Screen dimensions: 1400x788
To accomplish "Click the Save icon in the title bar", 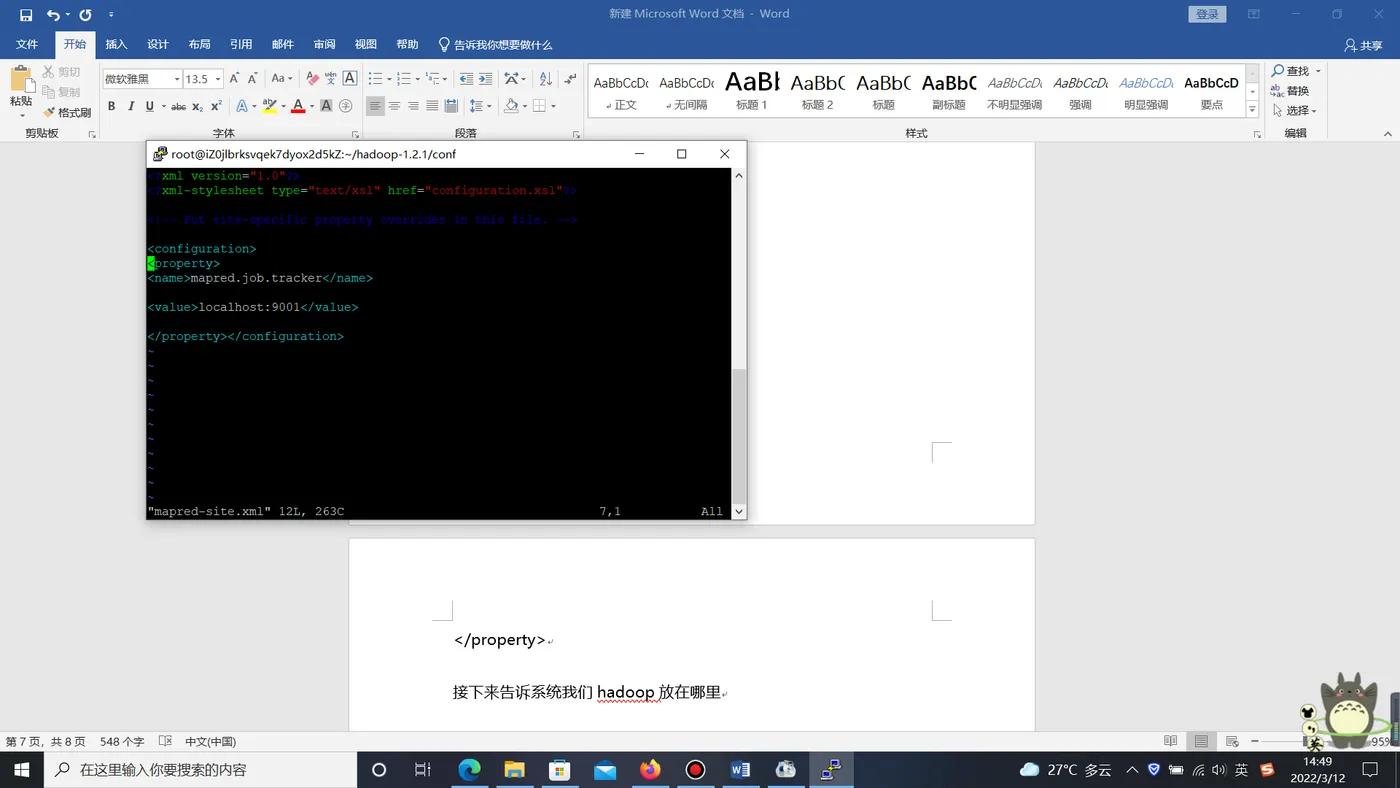I will click(25, 15).
